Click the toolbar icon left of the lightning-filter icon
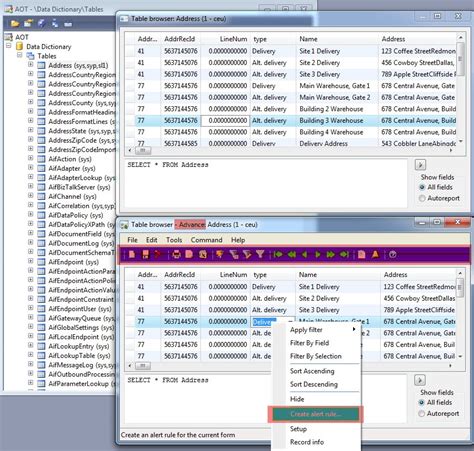The height and width of the screenshot is (451, 474). (202, 255)
